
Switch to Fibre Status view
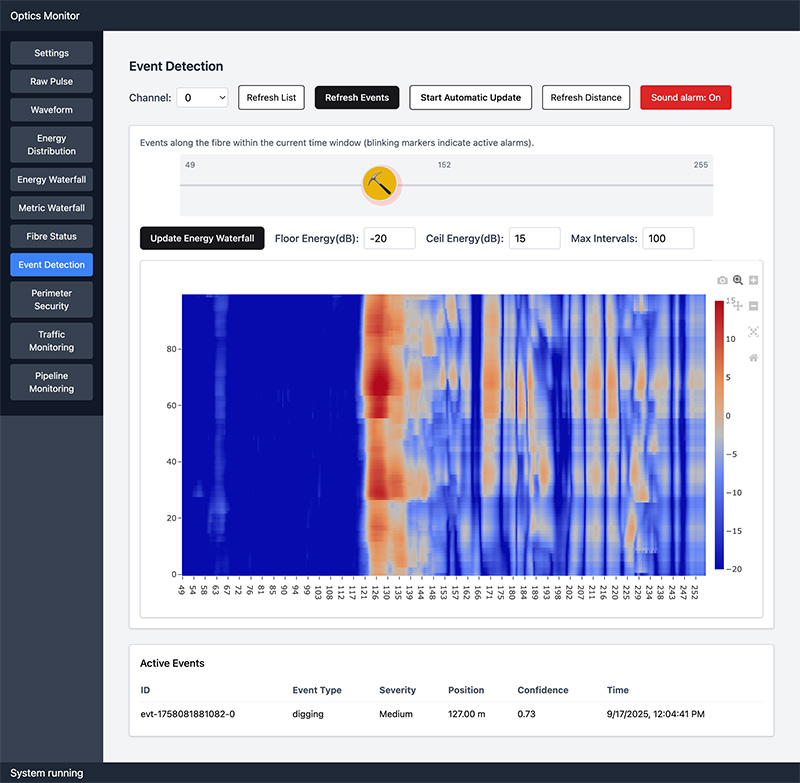(52, 236)
